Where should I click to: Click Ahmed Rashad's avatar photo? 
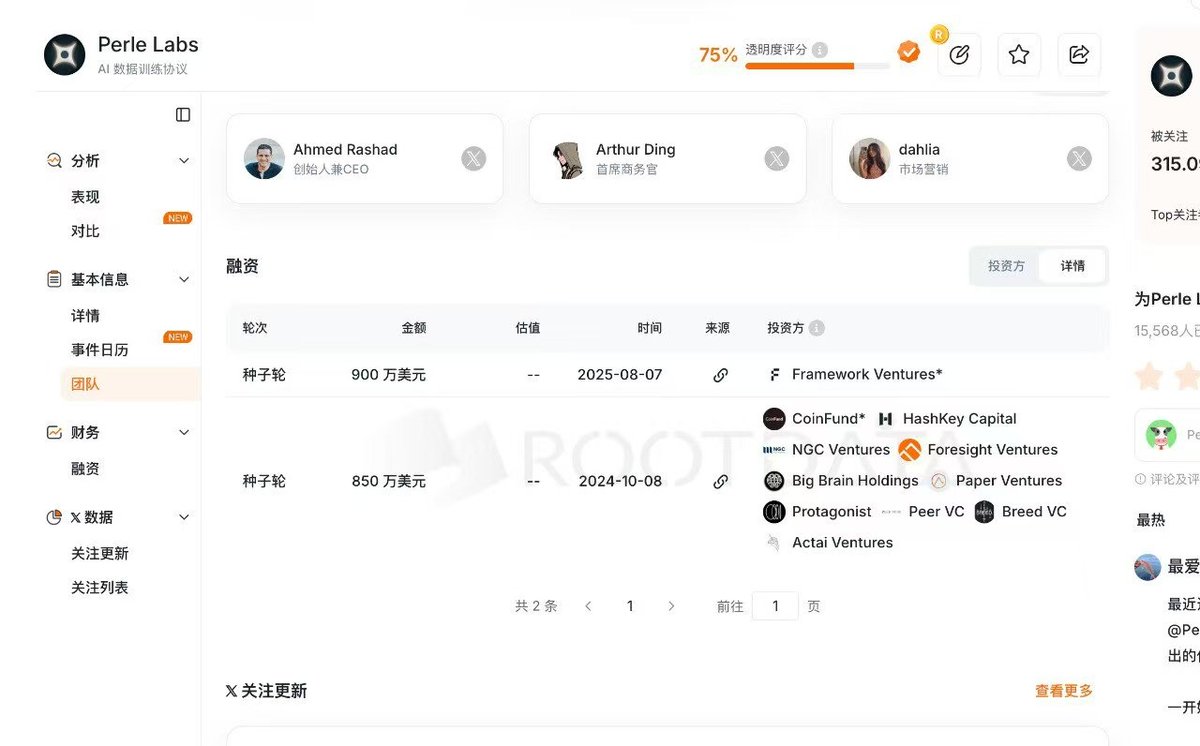coord(264,158)
